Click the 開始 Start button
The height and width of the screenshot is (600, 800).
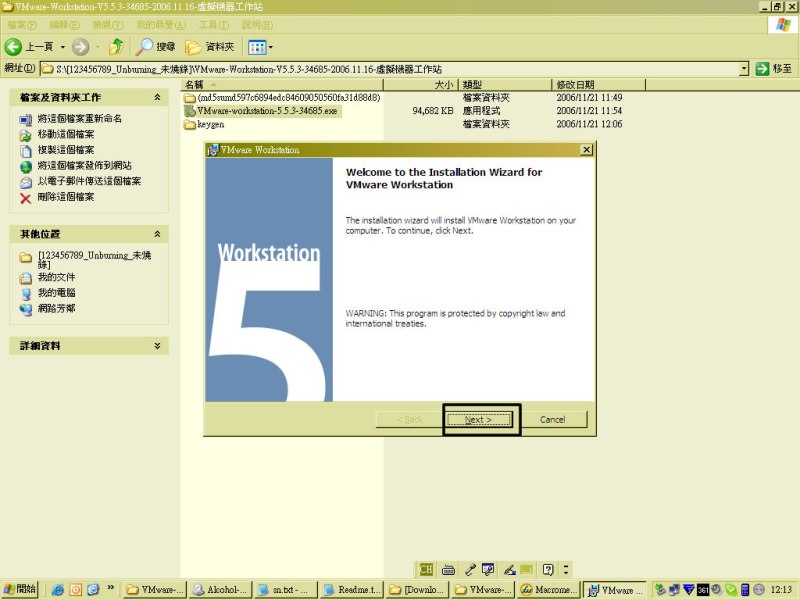(x=19, y=590)
